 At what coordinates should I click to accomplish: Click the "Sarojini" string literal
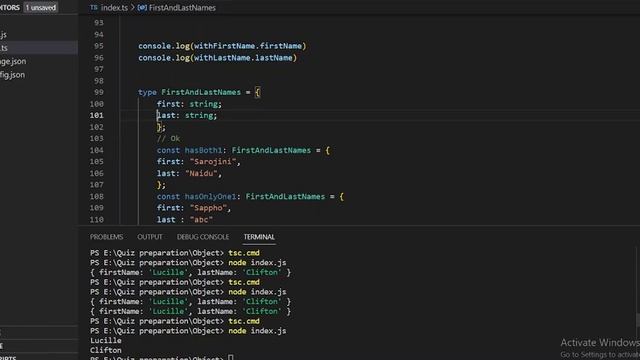point(213,162)
